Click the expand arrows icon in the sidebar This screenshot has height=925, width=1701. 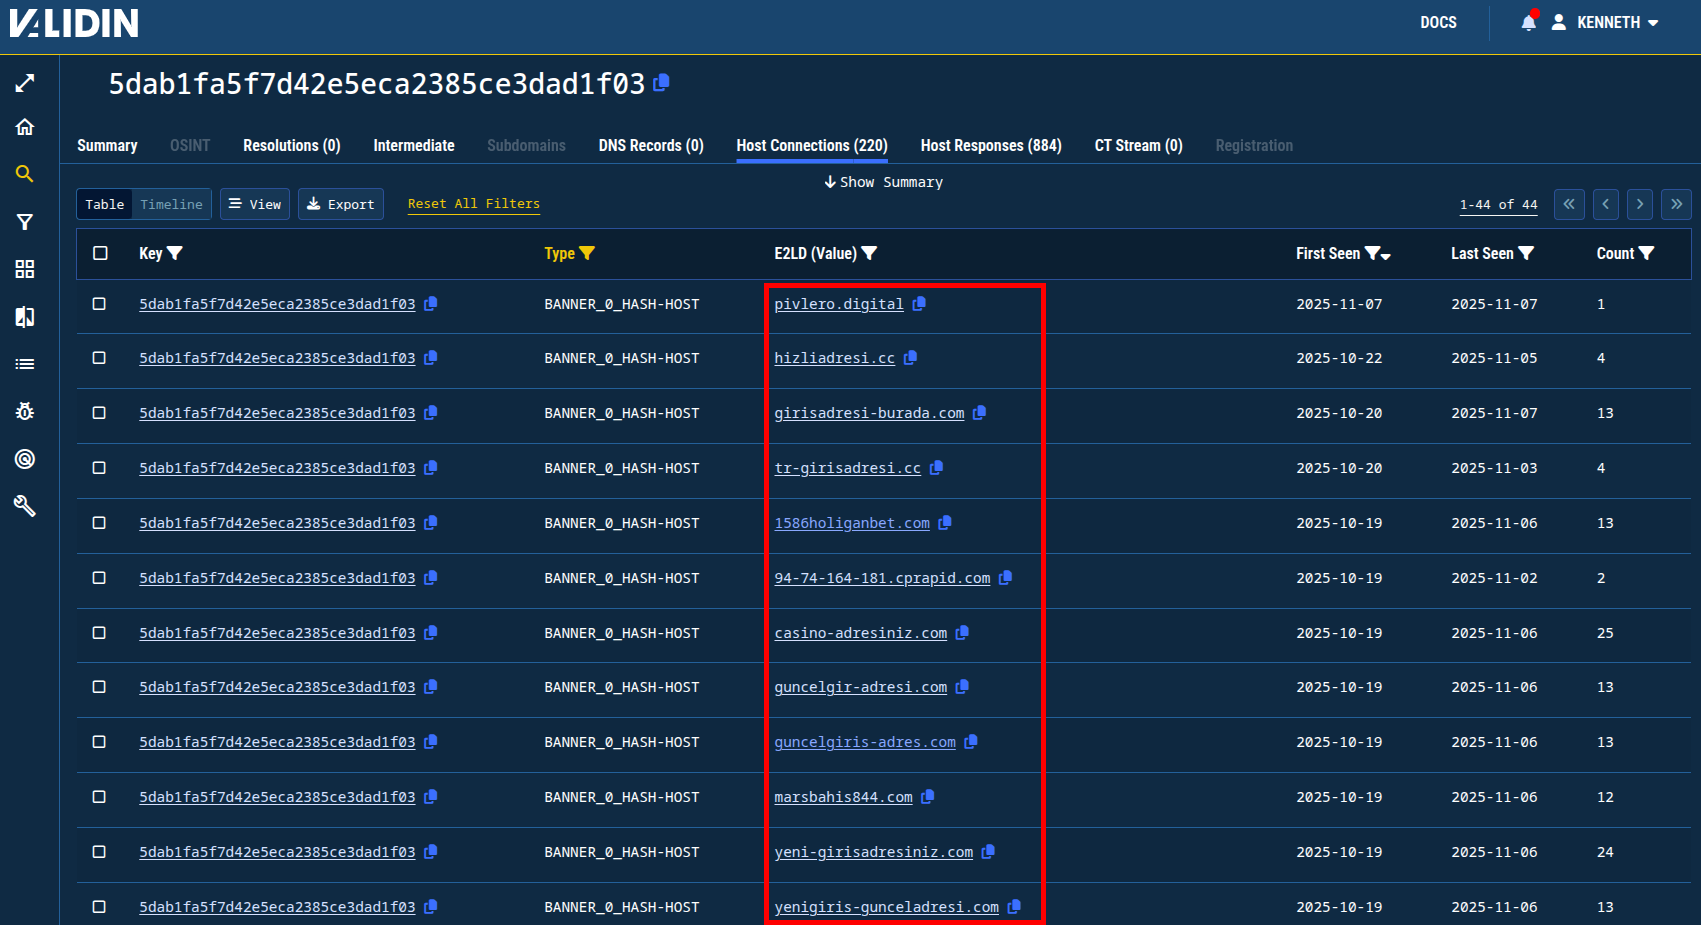pyautogui.click(x=25, y=83)
